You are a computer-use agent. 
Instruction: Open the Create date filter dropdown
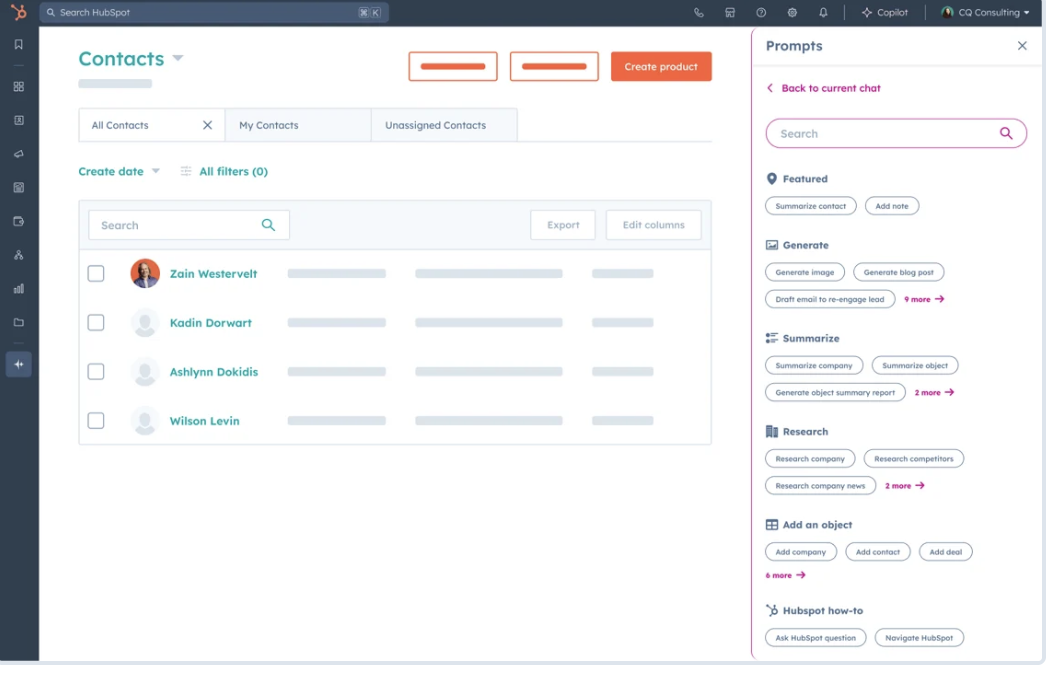click(x=119, y=172)
